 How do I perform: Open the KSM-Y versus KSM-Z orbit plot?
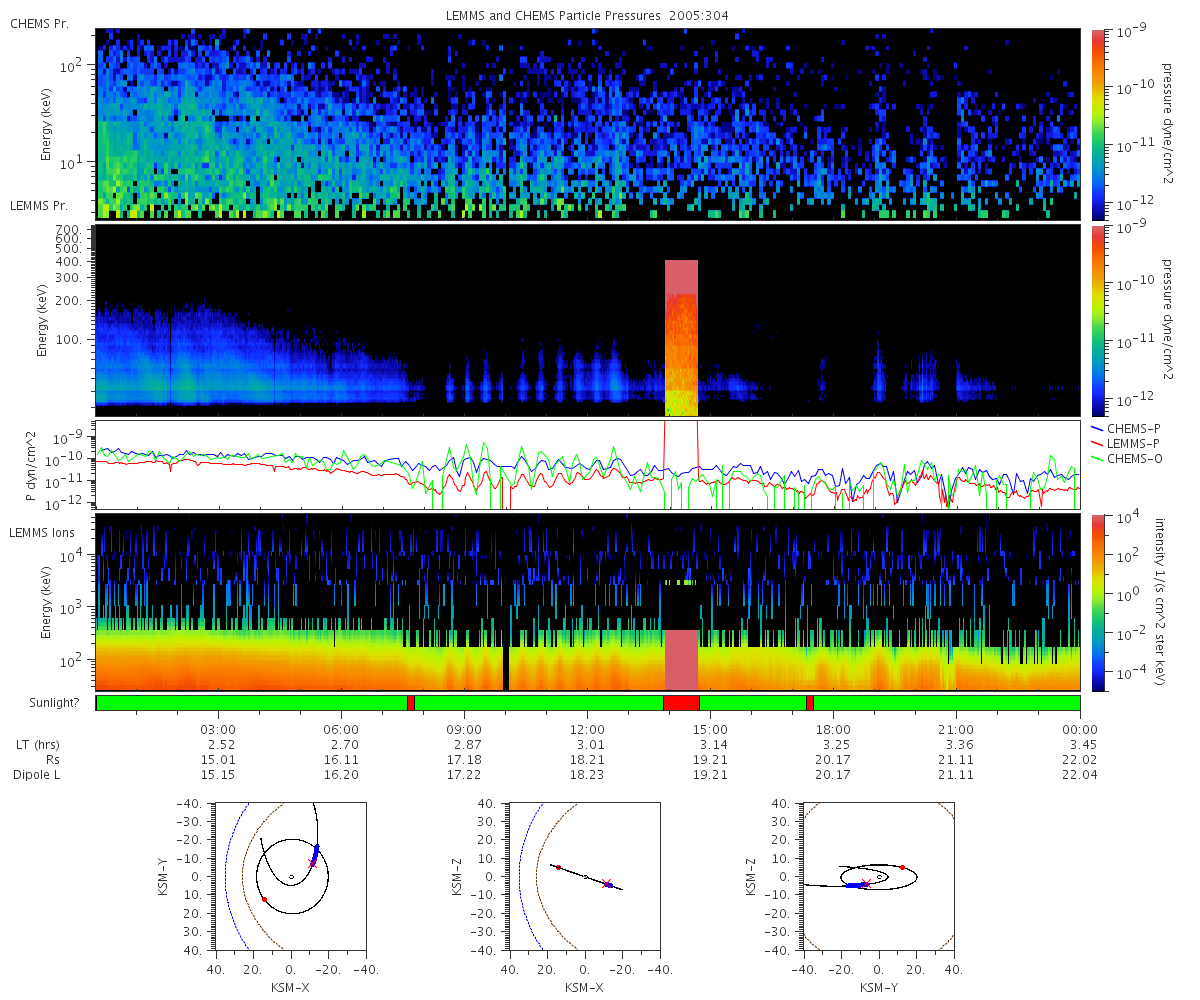[879, 877]
